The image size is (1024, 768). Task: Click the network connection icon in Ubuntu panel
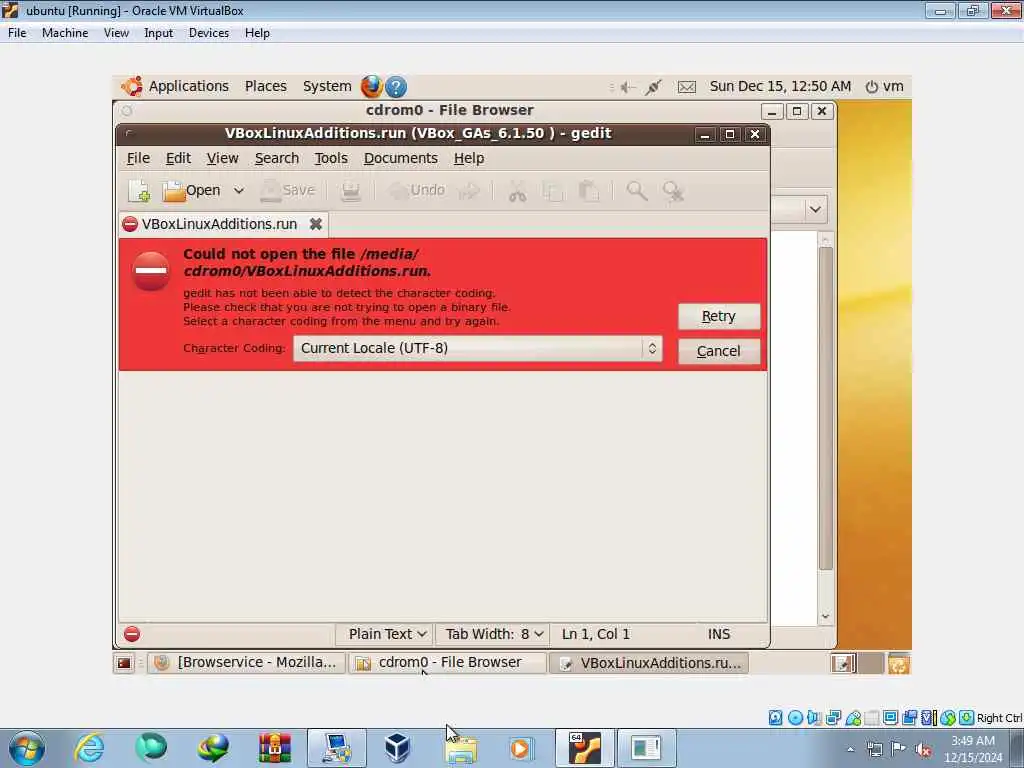point(653,87)
